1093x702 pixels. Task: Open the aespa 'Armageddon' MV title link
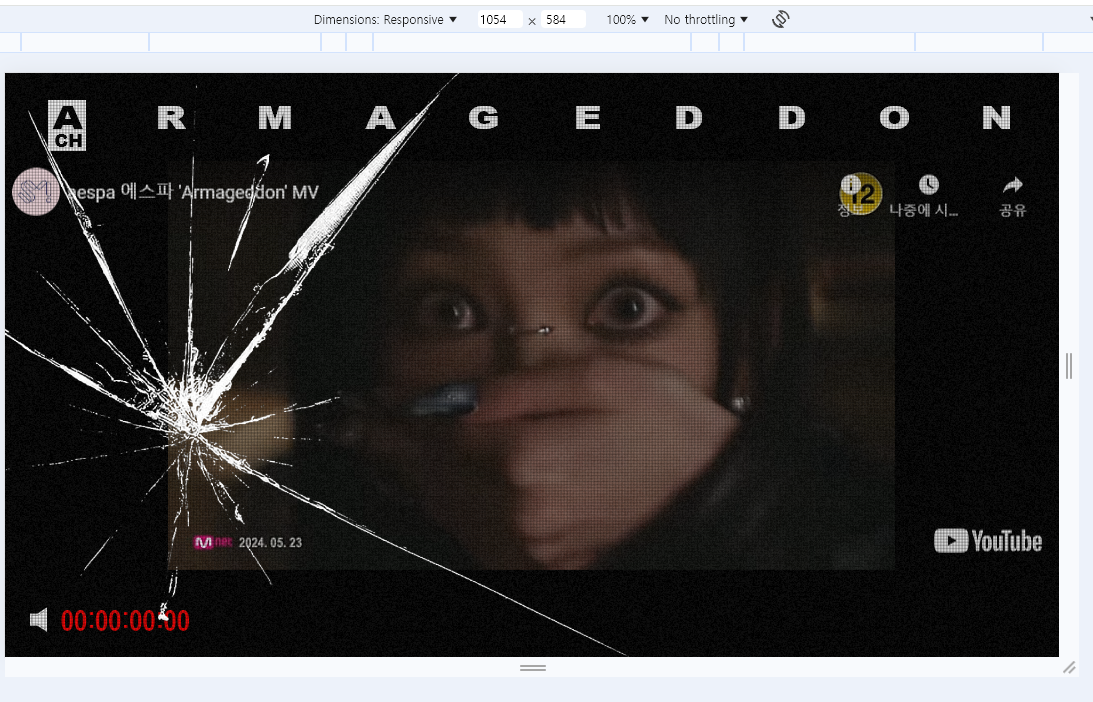(192, 192)
